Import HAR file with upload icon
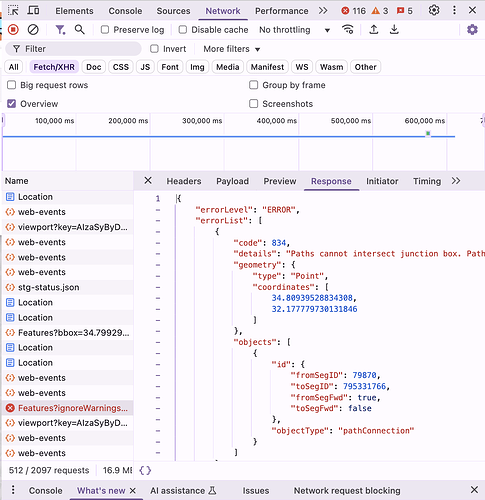Image resolution: width=485 pixels, height=500 pixels. (x=374, y=30)
